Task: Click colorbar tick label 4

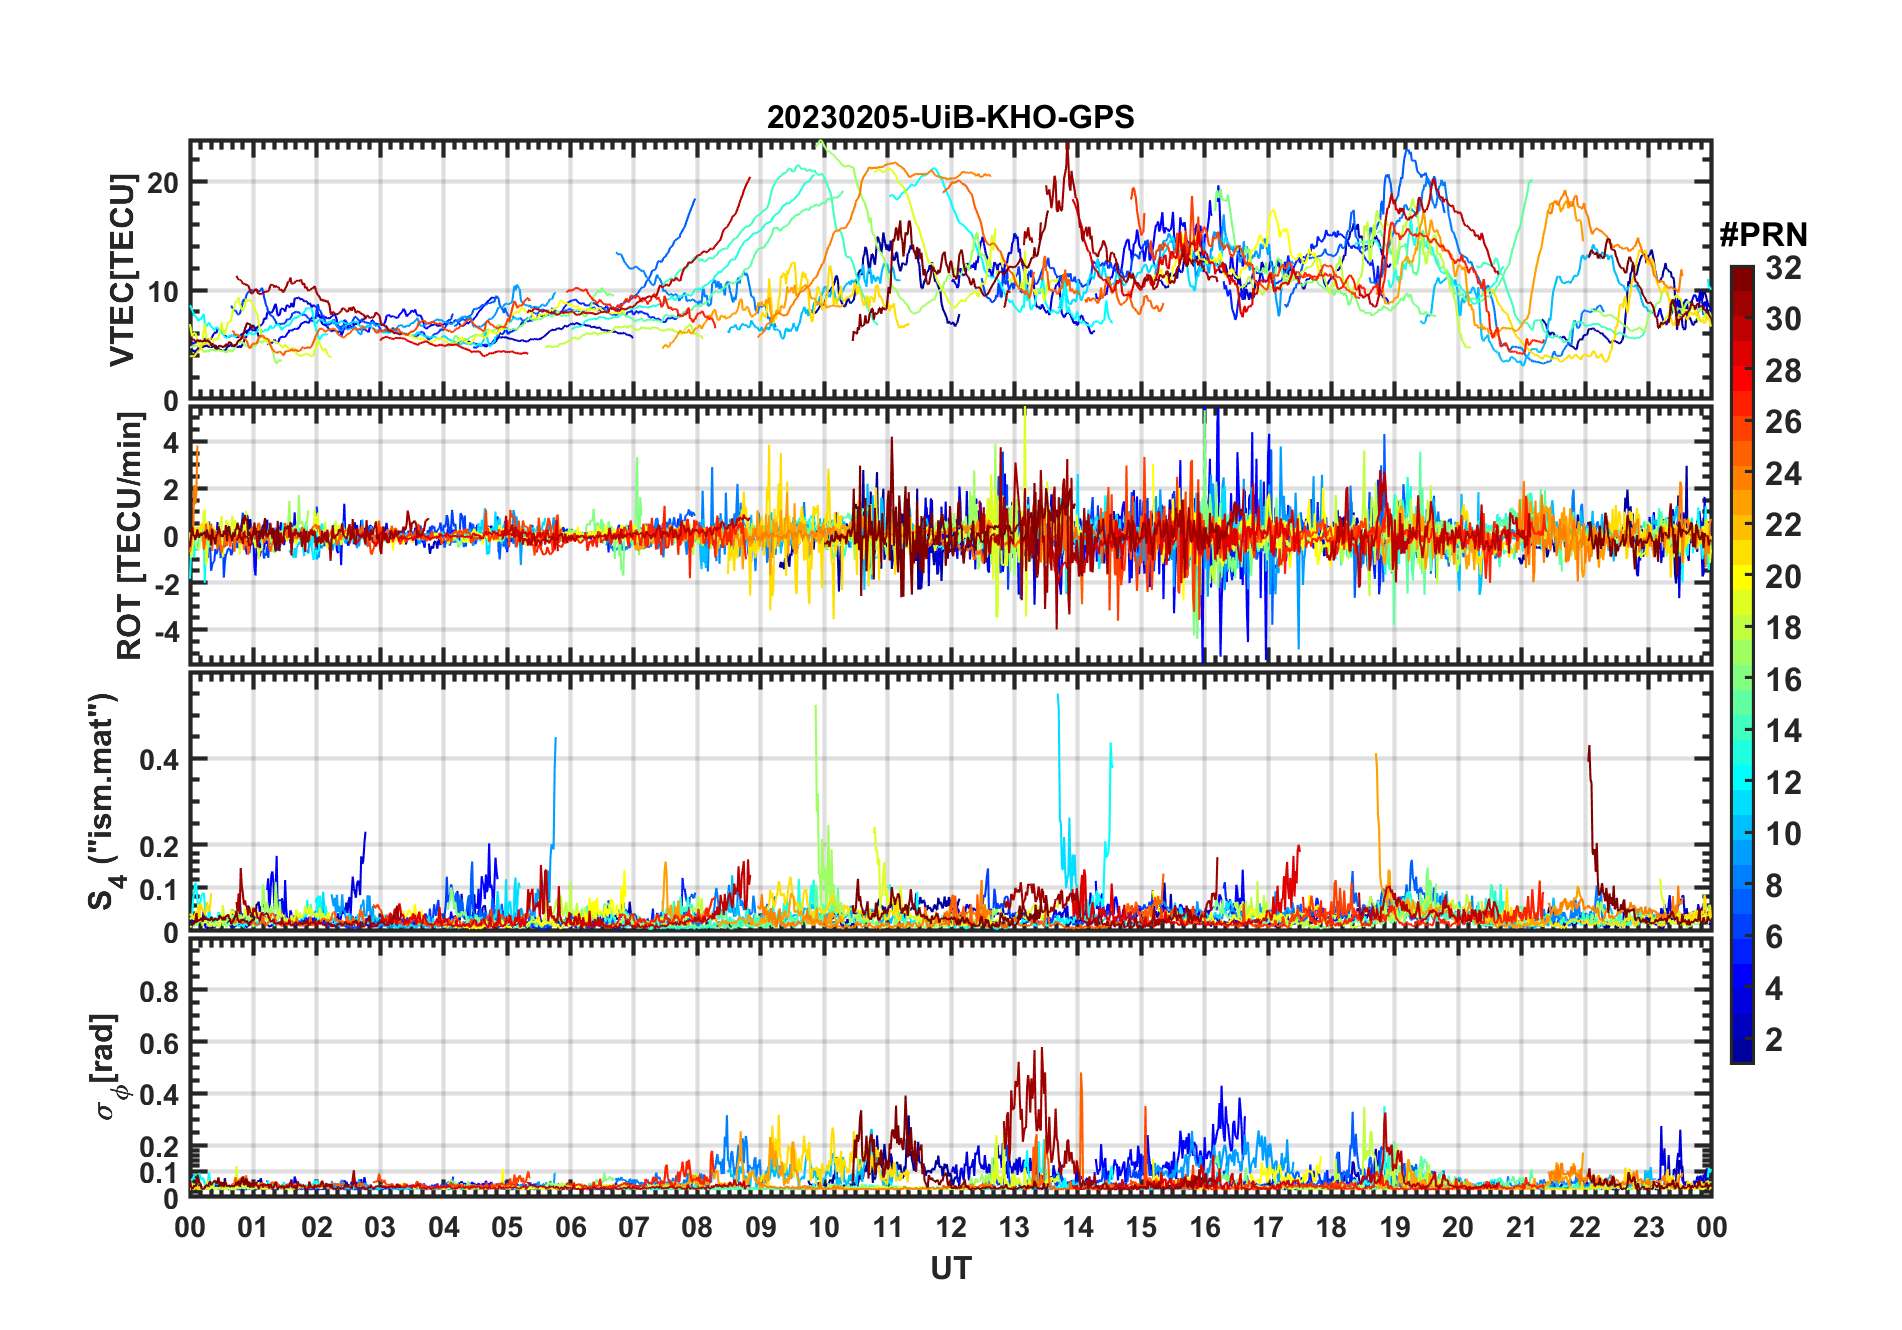Action: pos(1775,989)
